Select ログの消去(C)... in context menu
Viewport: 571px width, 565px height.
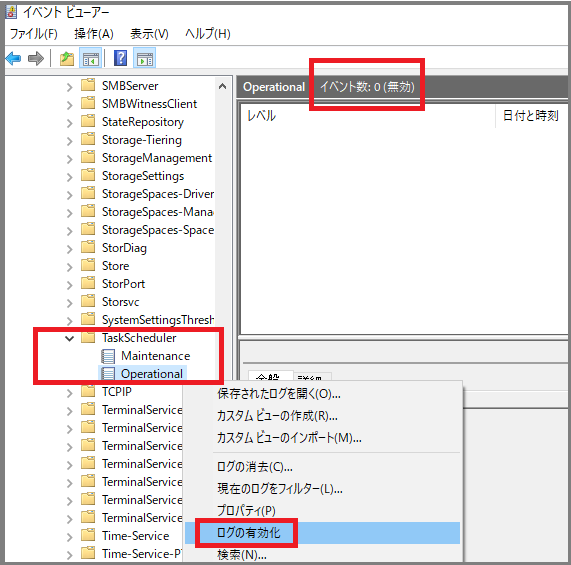click(255, 467)
